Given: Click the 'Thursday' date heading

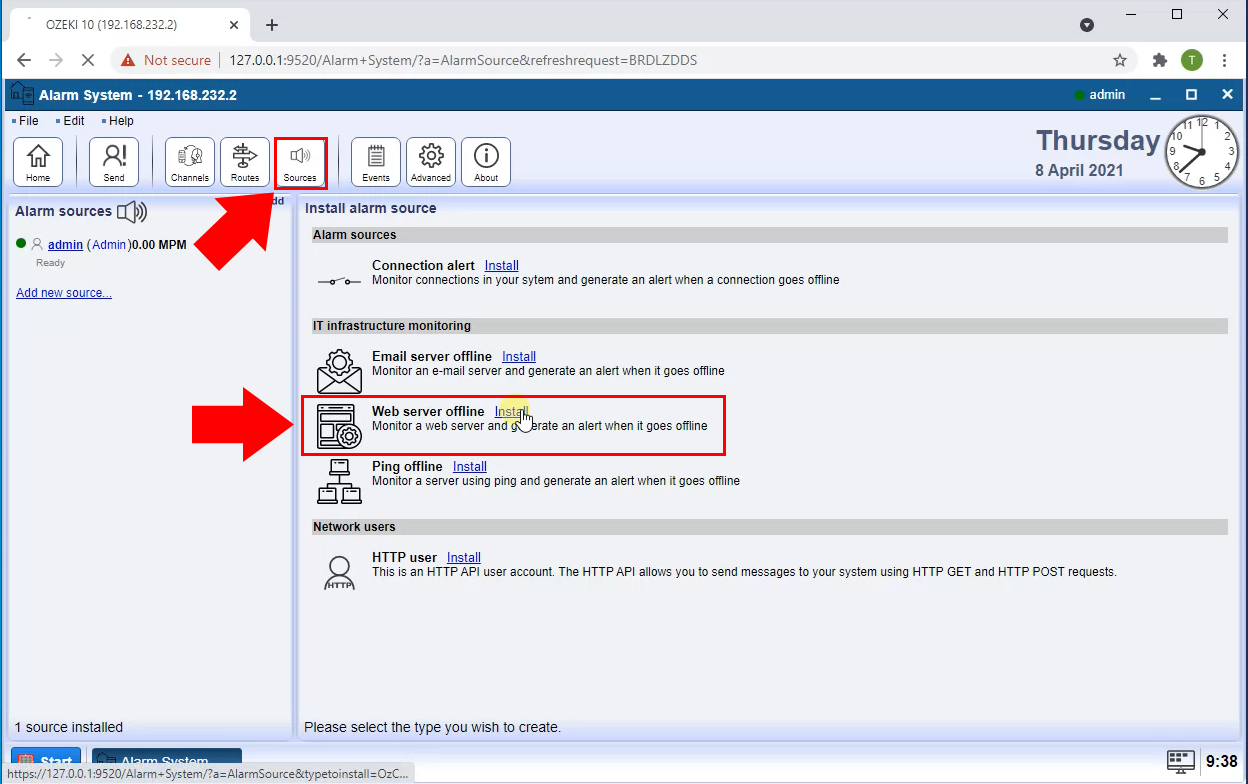Looking at the screenshot, I should [1098, 140].
